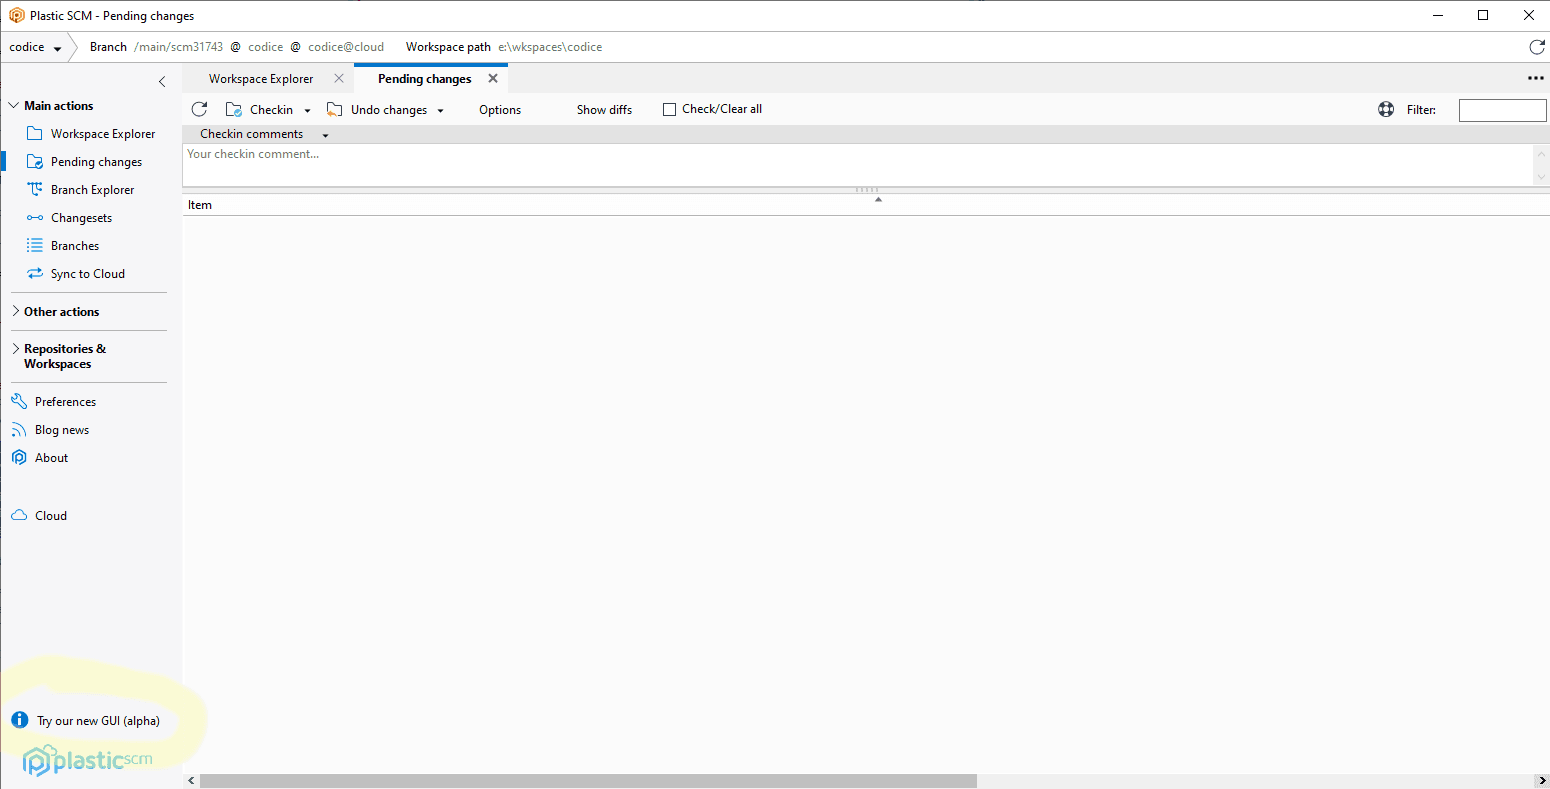Open the Cloud section

pyautogui.click(x=48, y=515)
